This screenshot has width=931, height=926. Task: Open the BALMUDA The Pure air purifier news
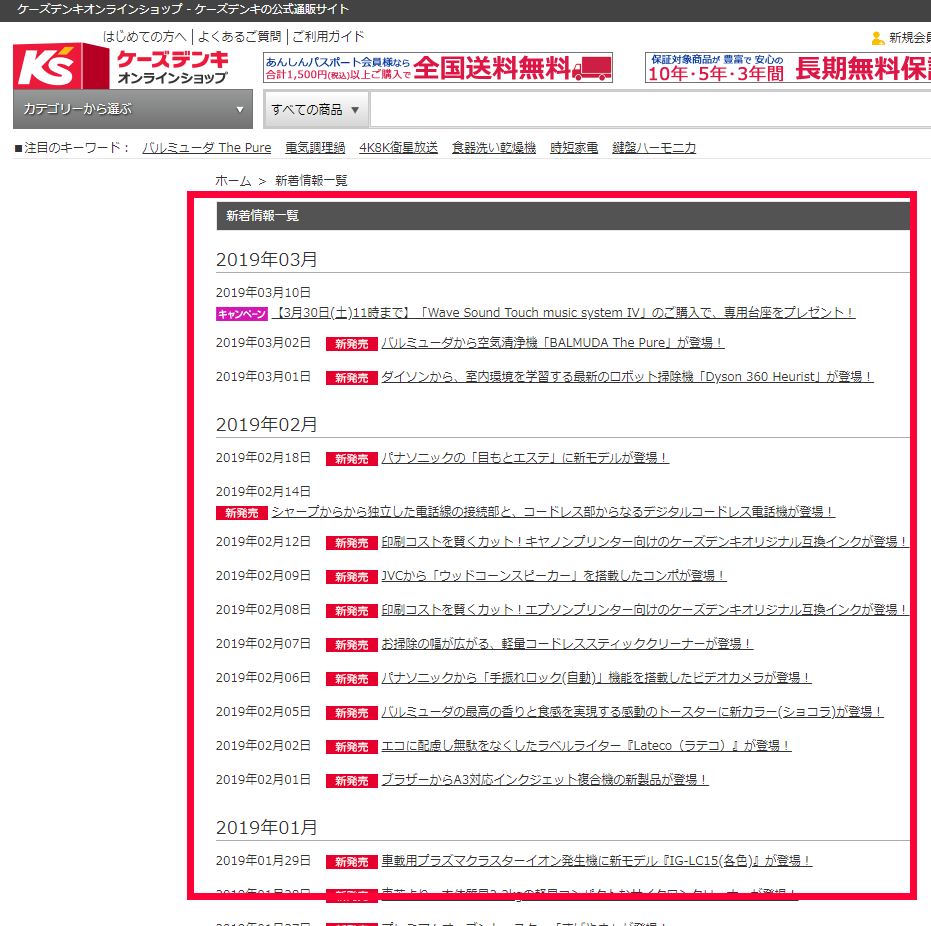[552, 343]
